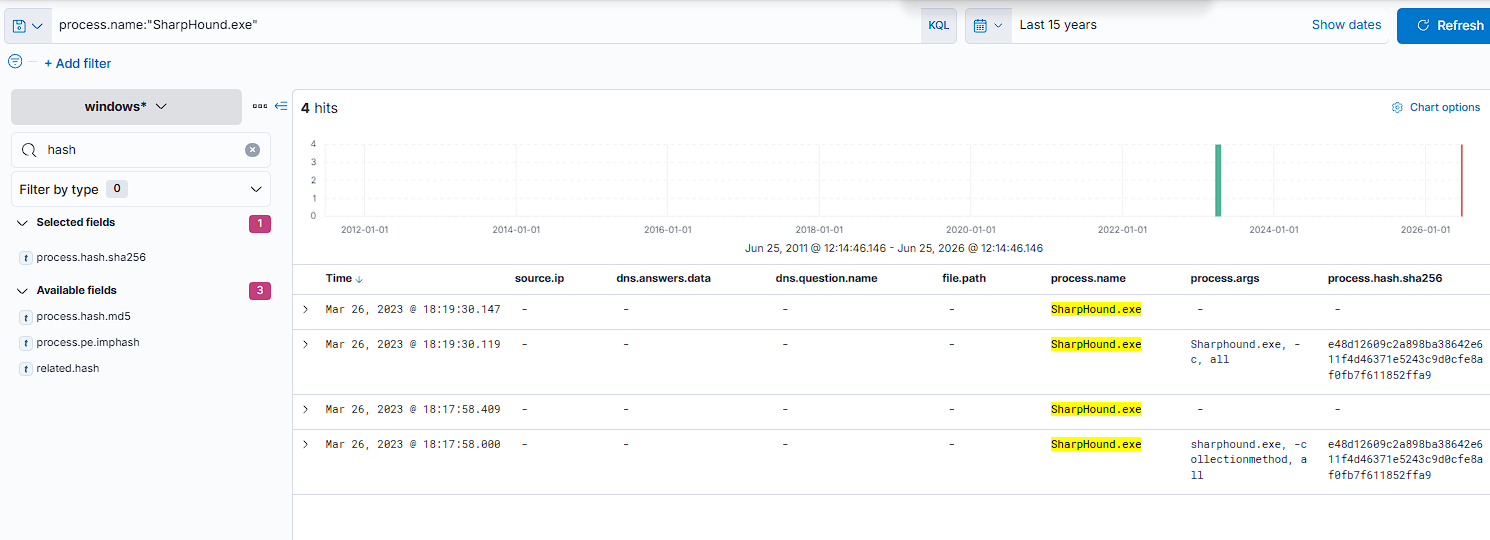The image size is (1490, 540).
Task: Expand the 18:19:30.147 document row
Action: (x=306, y=310)
